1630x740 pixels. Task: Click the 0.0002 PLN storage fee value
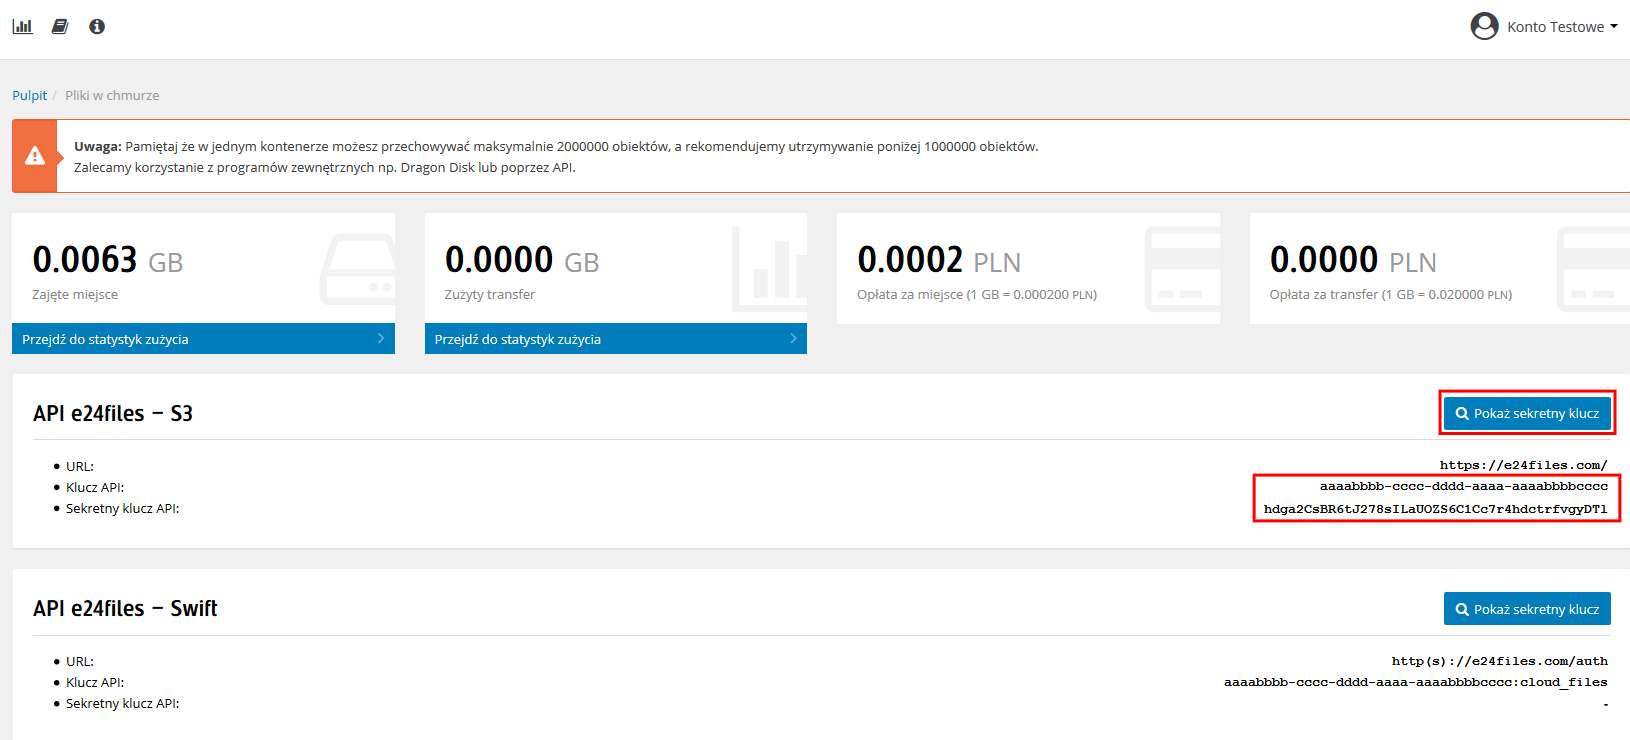[939, 260]
